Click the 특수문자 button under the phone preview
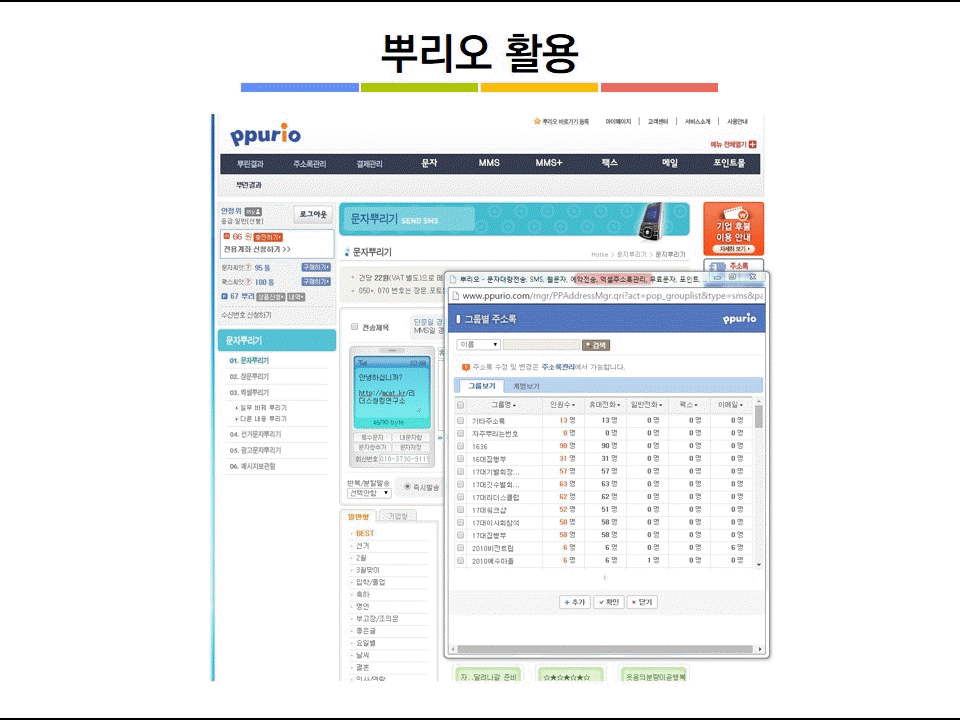The image size is (960, 720). 372,437
